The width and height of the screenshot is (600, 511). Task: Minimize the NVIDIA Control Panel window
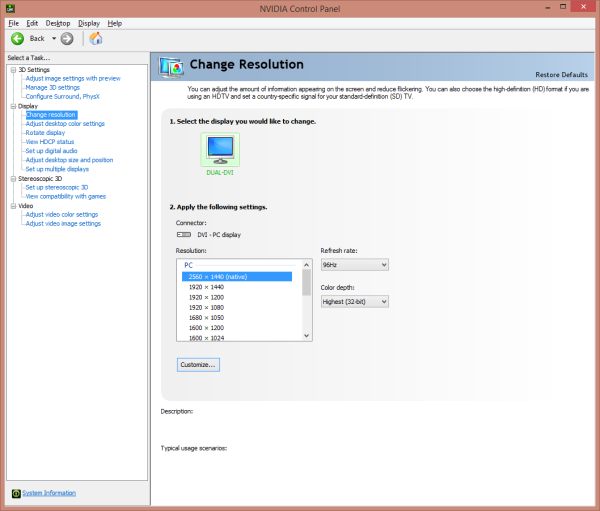(x=548, y=7)
